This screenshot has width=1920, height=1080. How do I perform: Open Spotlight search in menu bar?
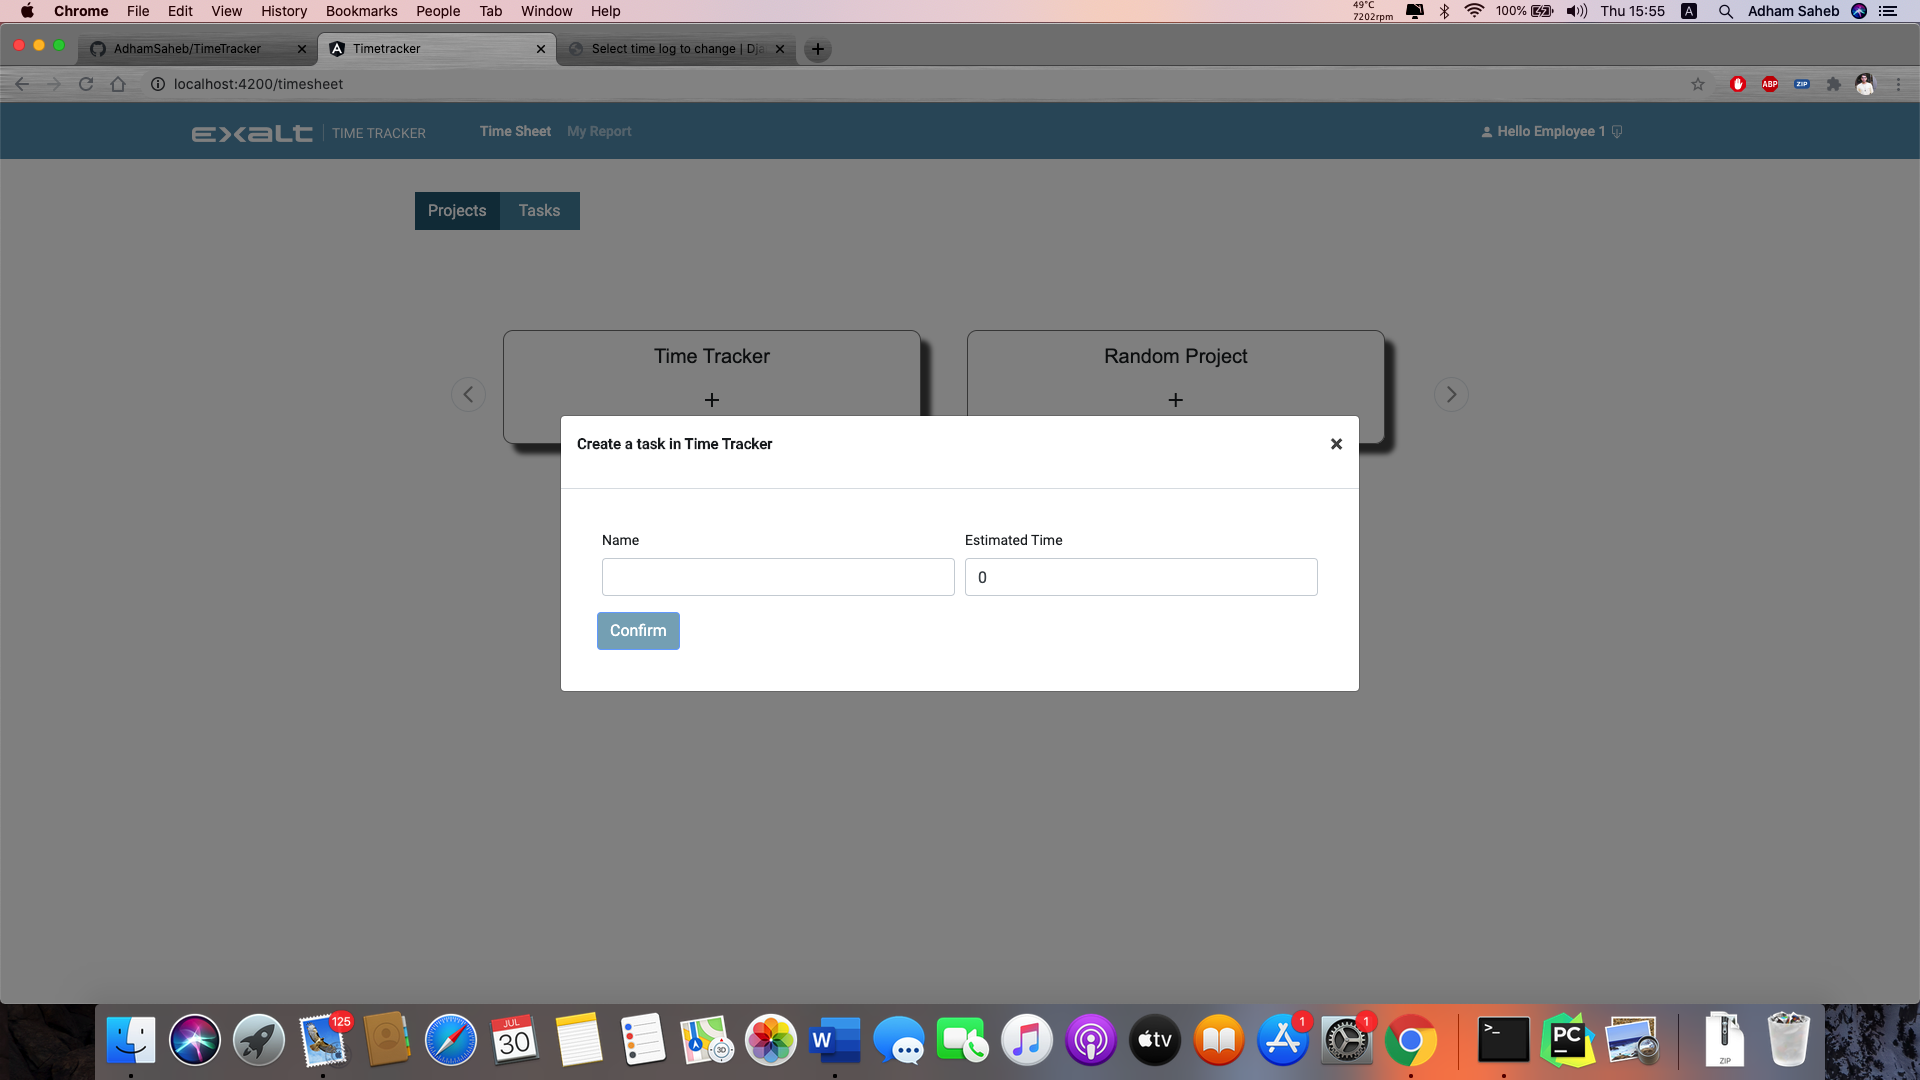point(1726,11)
